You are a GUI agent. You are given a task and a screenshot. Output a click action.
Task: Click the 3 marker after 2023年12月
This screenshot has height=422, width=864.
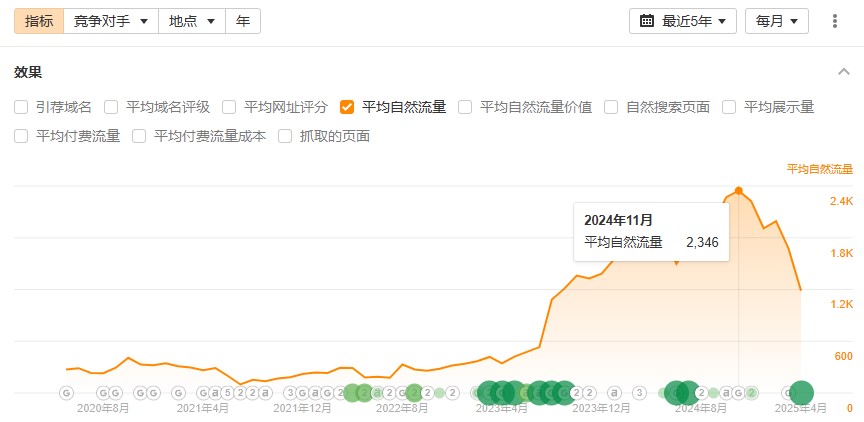640,393
